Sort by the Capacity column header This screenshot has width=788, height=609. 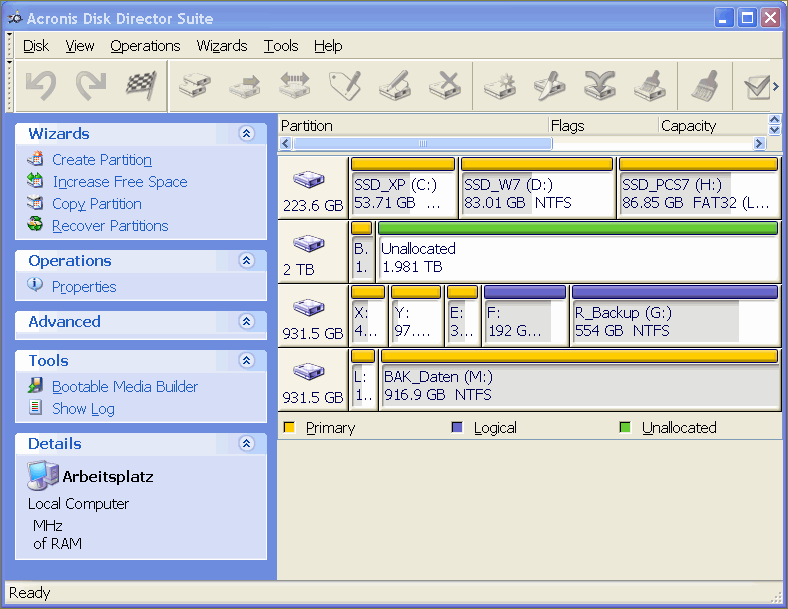713,126
